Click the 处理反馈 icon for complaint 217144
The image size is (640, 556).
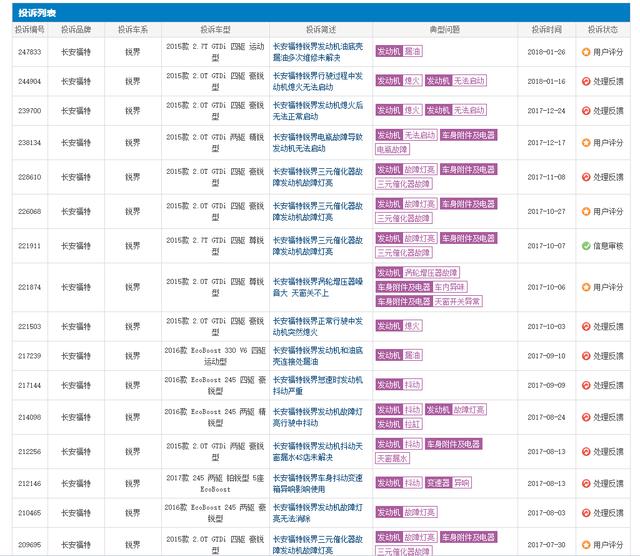[x=586, y=385]
